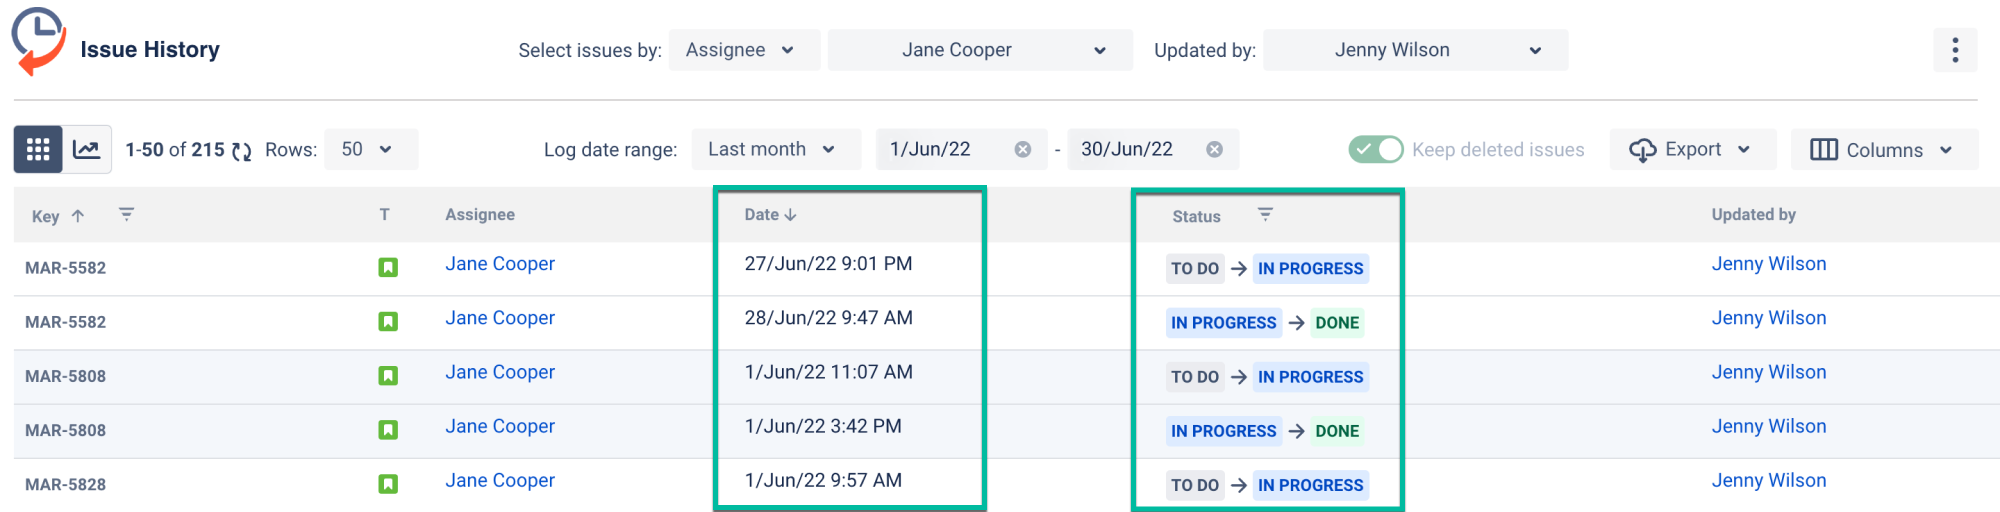Open the Status column filter icon
Image resolution: width=2000 pixels, height=512 pixels.
point(1265,214)
